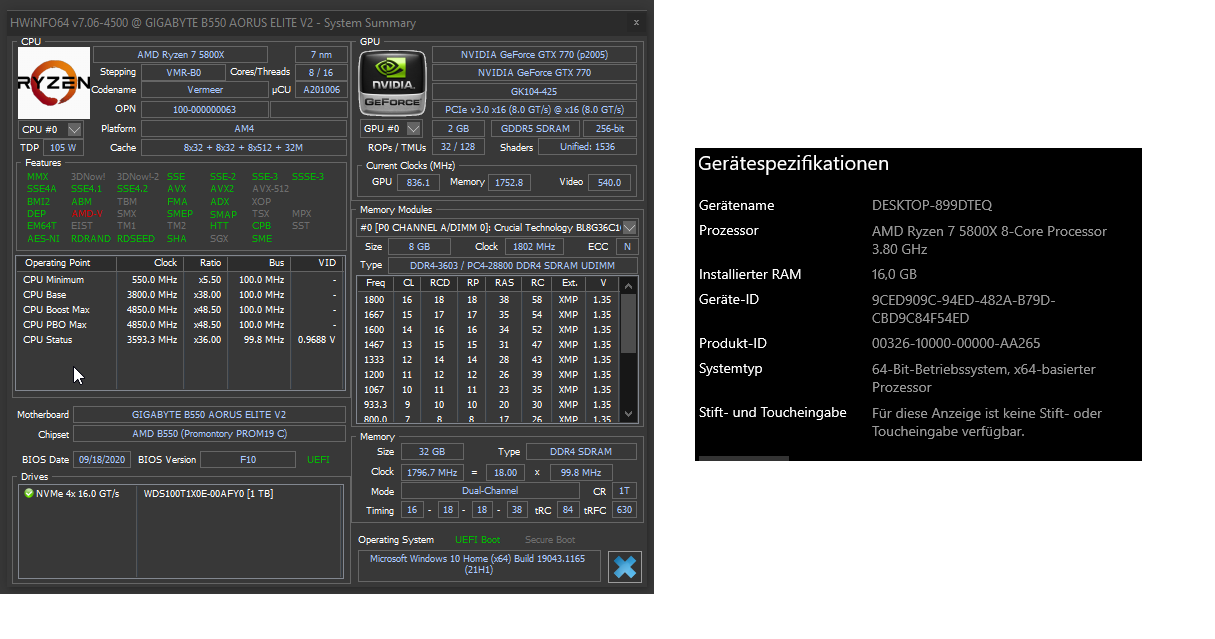Click the green UEFI label near BIOS Version

point(318,460)
